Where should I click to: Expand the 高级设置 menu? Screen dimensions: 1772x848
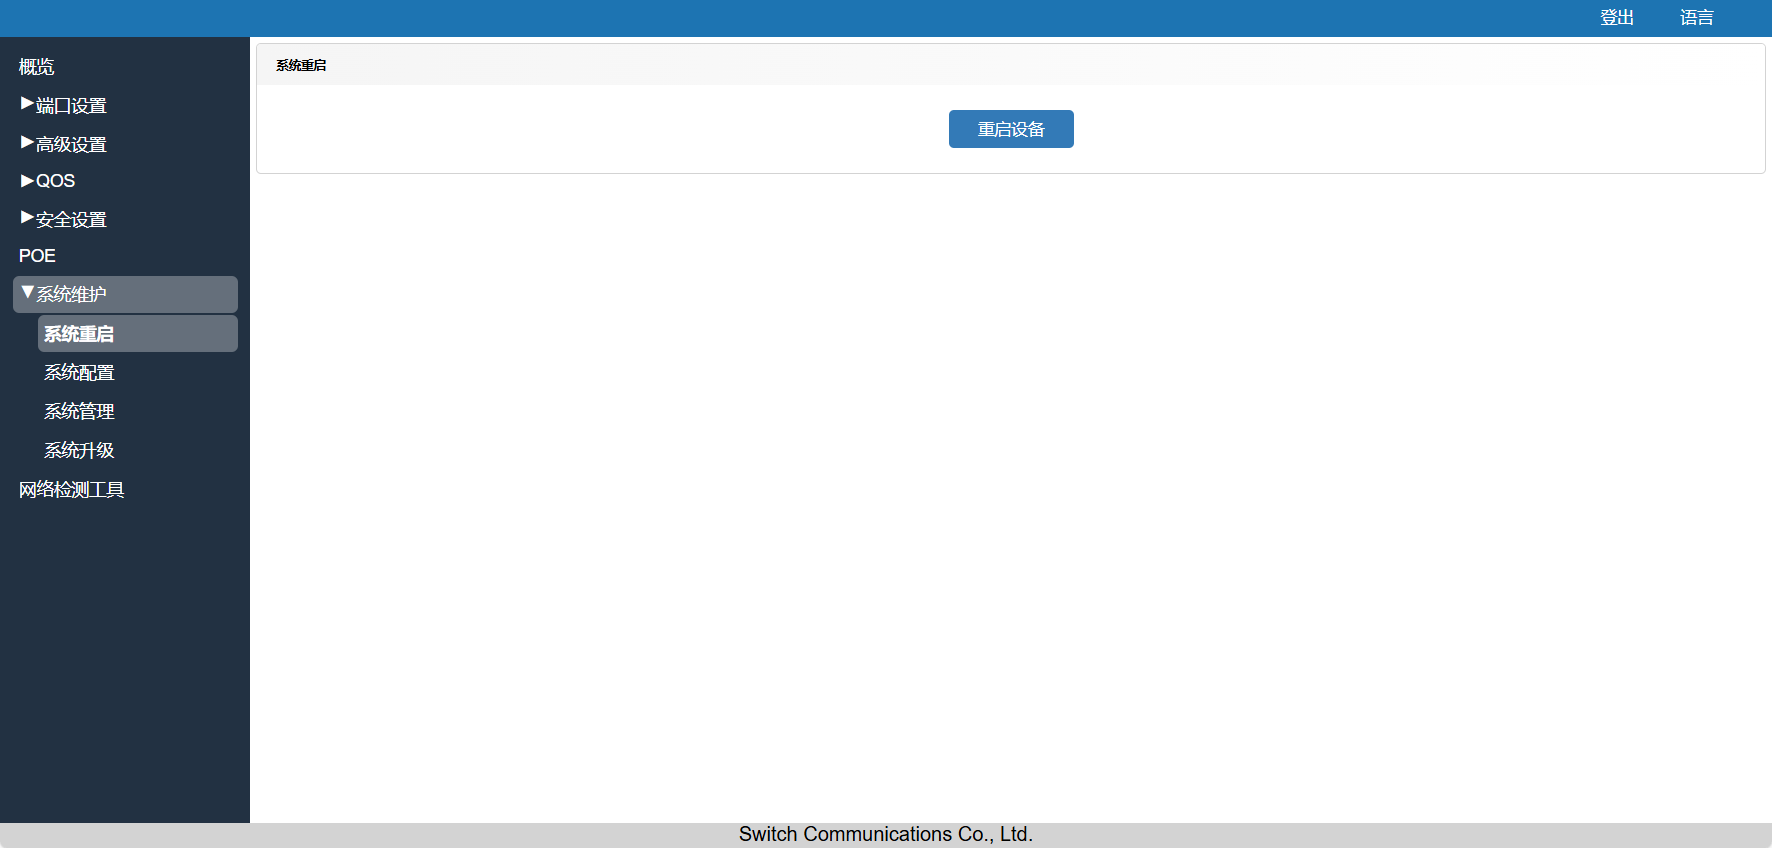(64, 144)
